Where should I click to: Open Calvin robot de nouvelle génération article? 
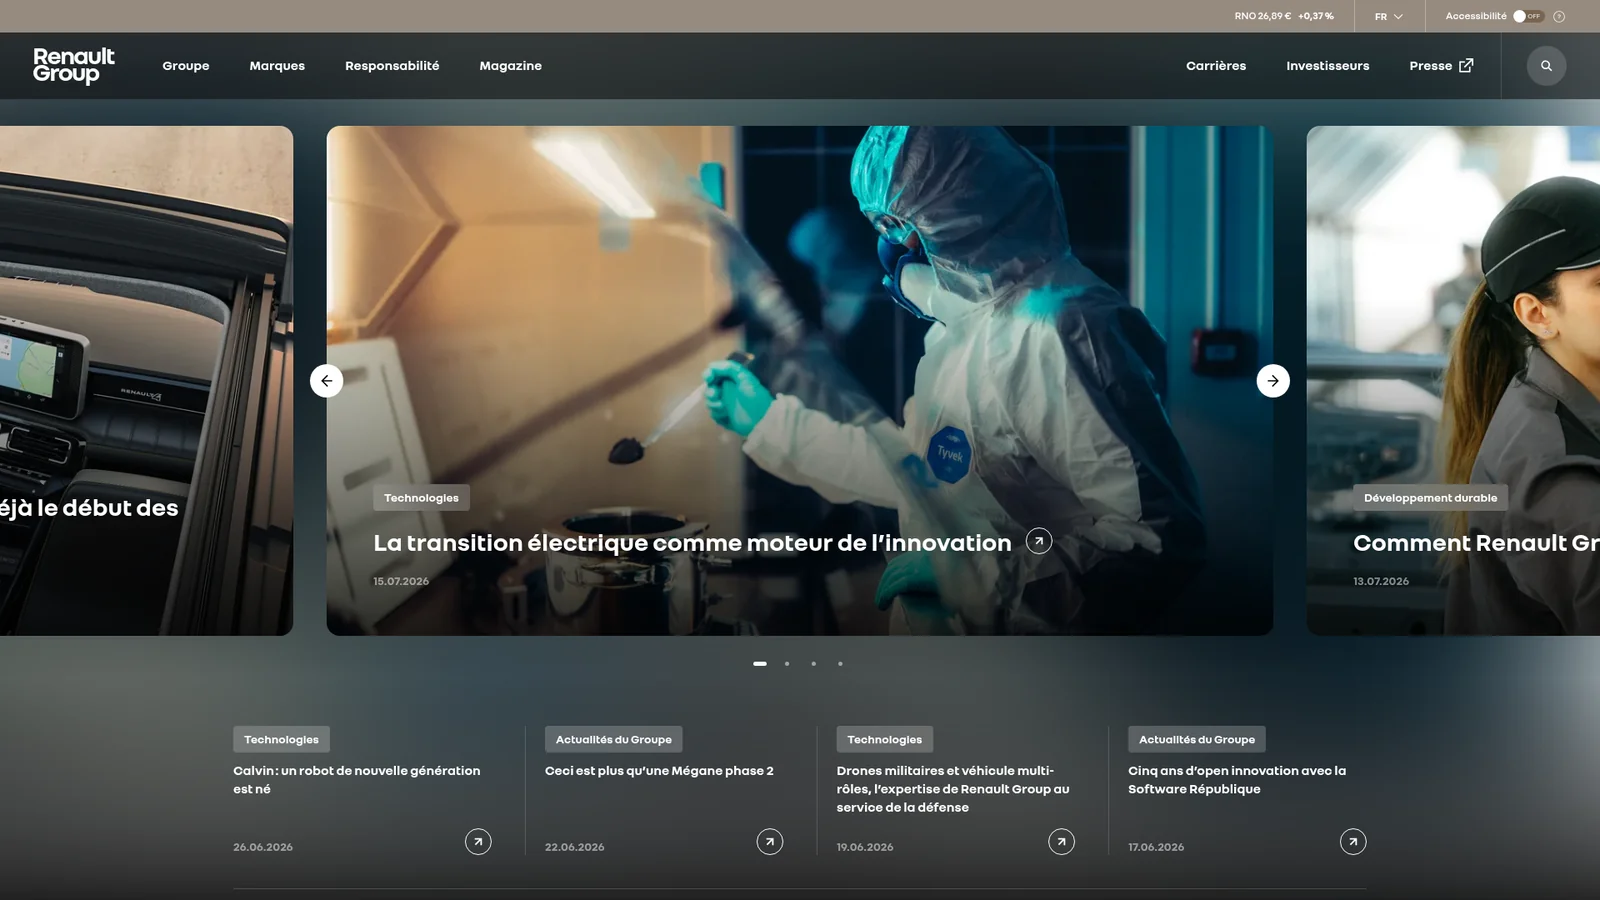[x=357, y=780]
